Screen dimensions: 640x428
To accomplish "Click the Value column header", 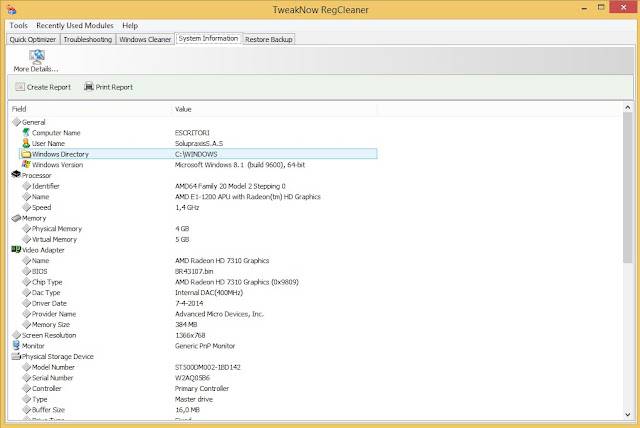I will (274, 109).
